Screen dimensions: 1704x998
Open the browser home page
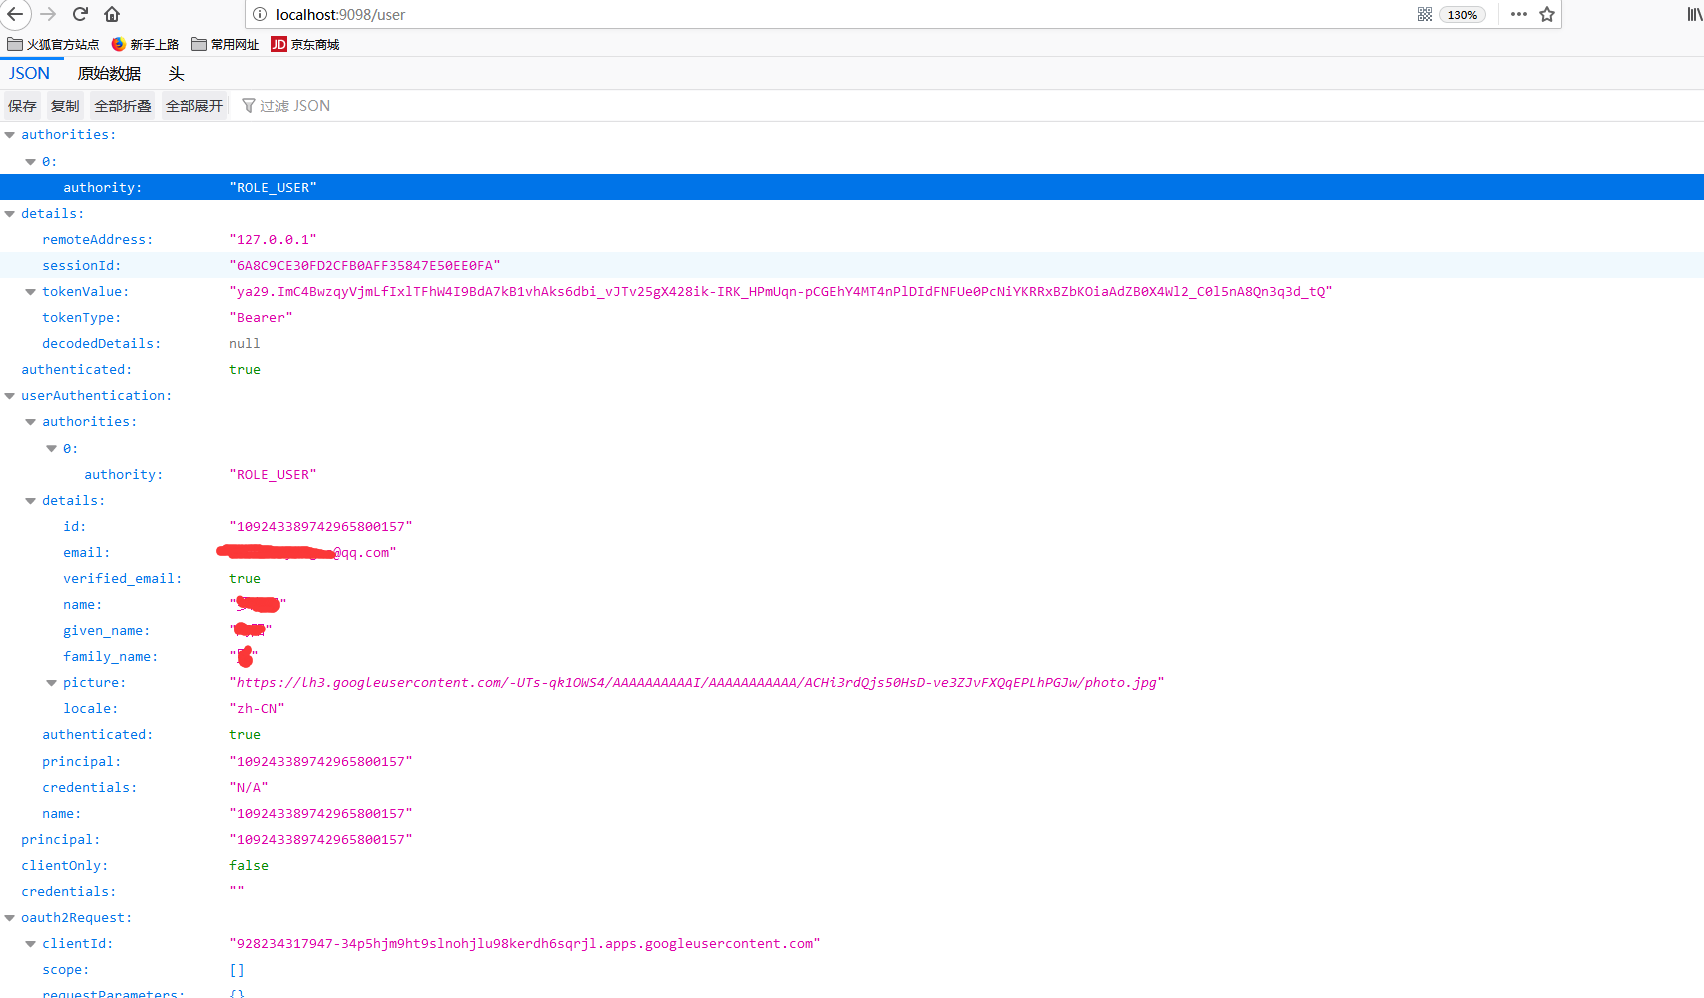click(x=111, y=15)
